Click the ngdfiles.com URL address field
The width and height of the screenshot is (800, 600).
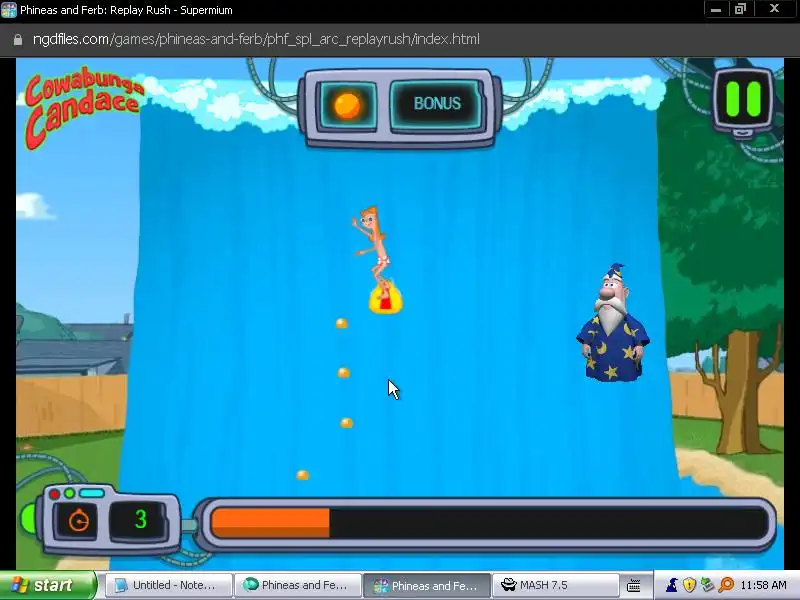[256, 39]
